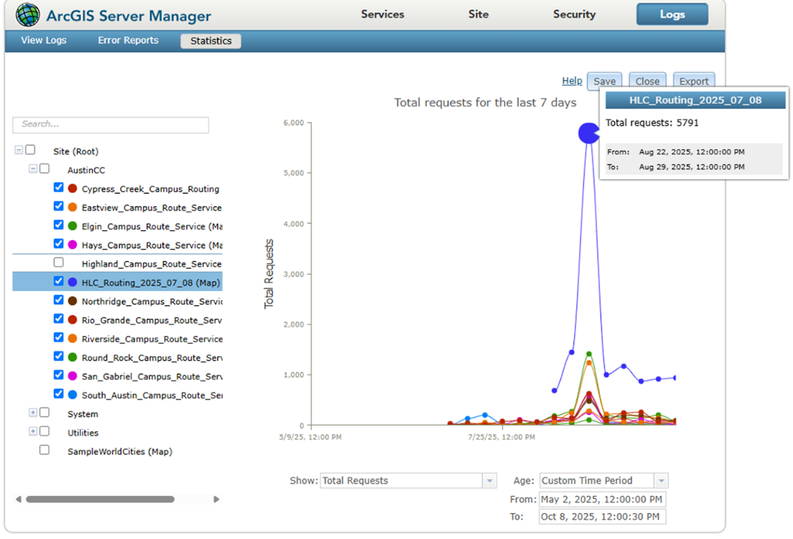Check Highland_Campus_Route_Service checkbox
793x539 pixels.
(59, 262)
